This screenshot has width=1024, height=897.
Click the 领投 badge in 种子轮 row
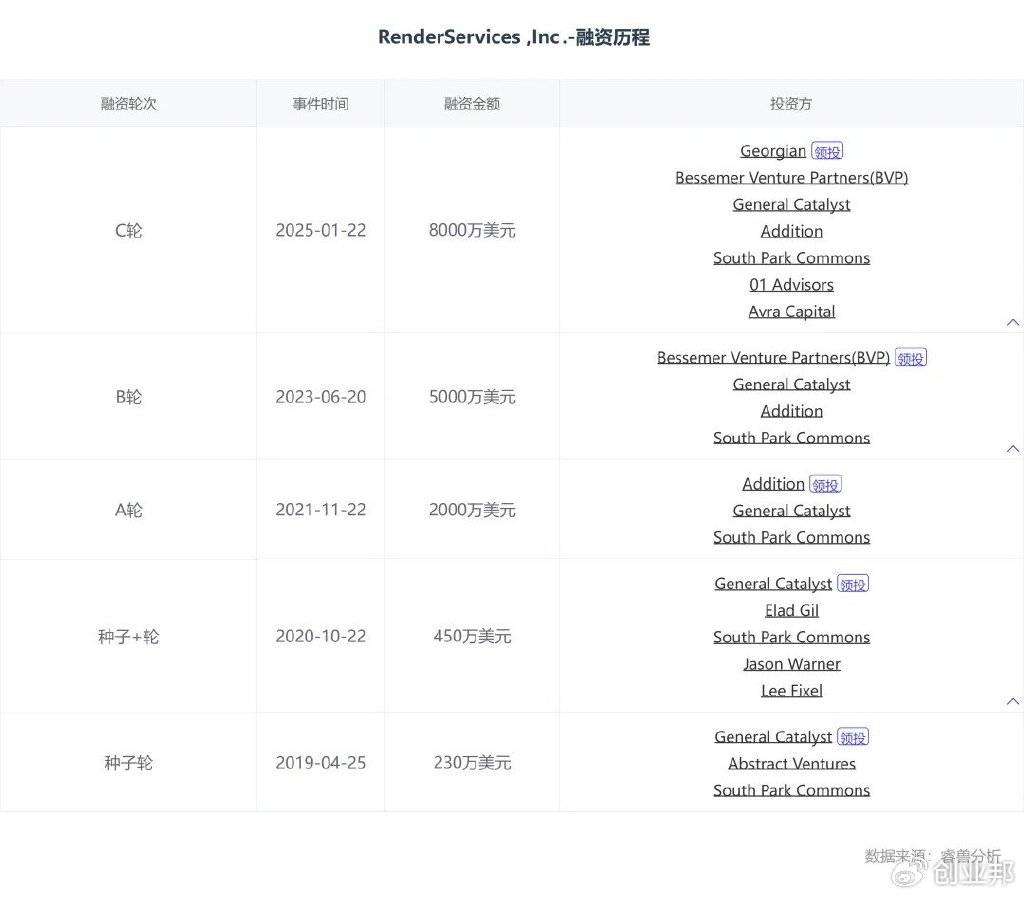coord(853,737)
